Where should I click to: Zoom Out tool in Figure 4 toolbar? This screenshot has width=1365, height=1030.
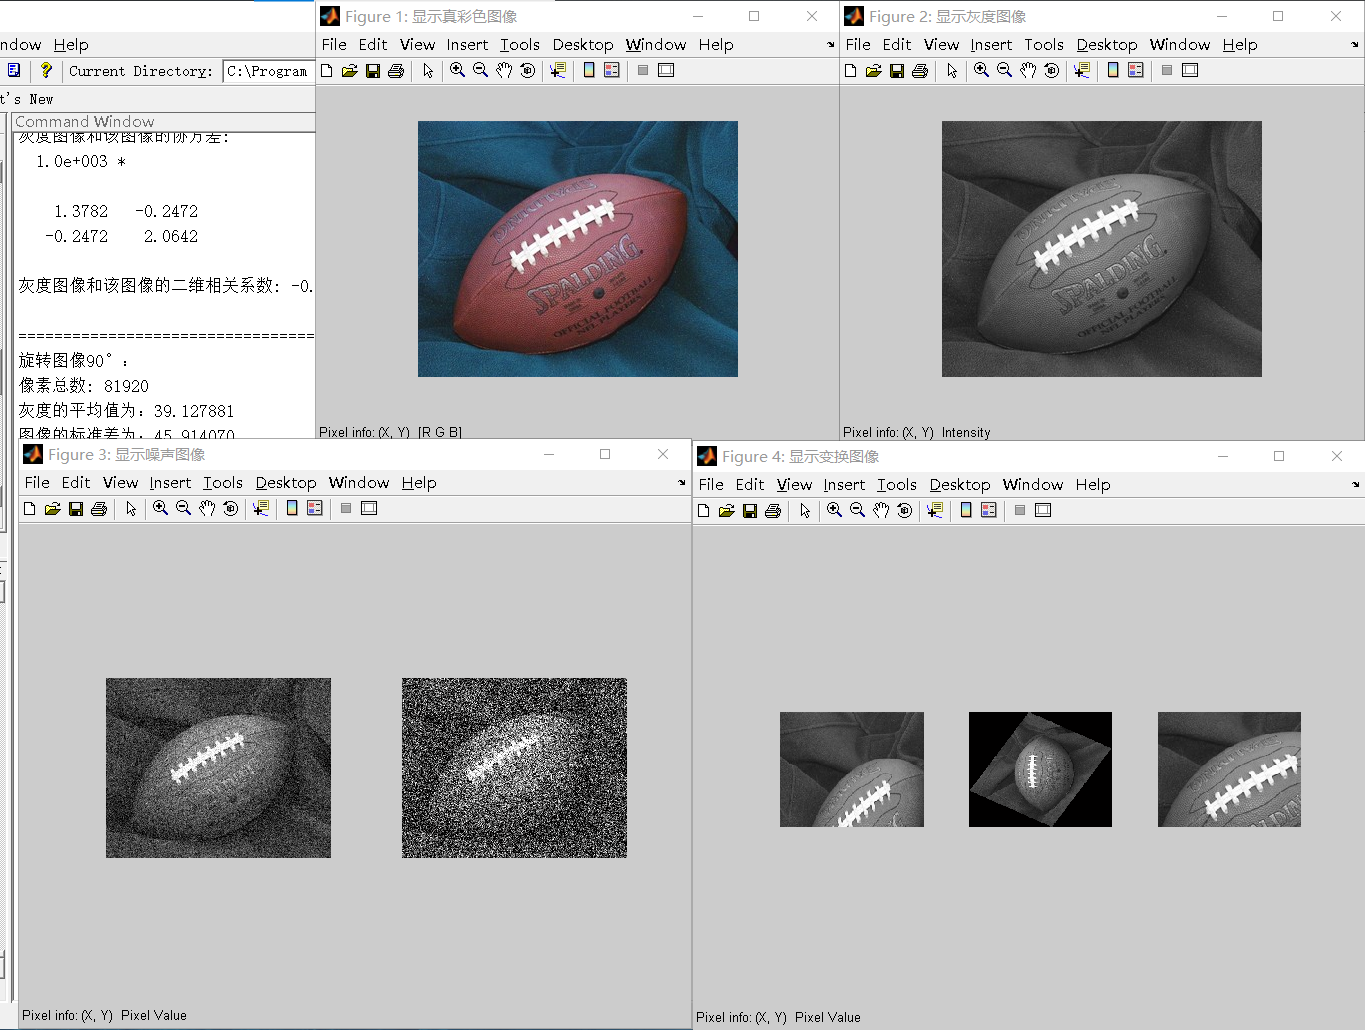[x=857, y=511]
